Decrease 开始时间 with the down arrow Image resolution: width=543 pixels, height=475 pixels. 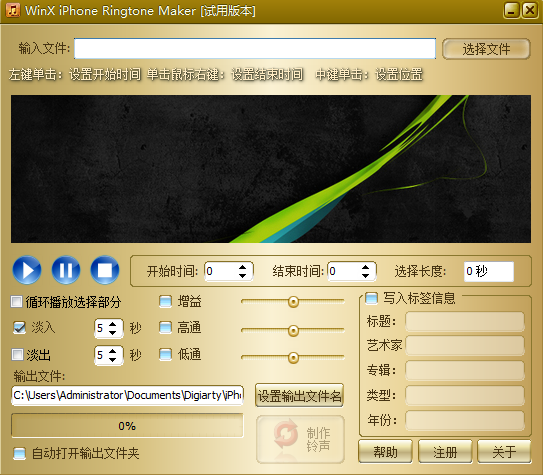pos(242,276)
